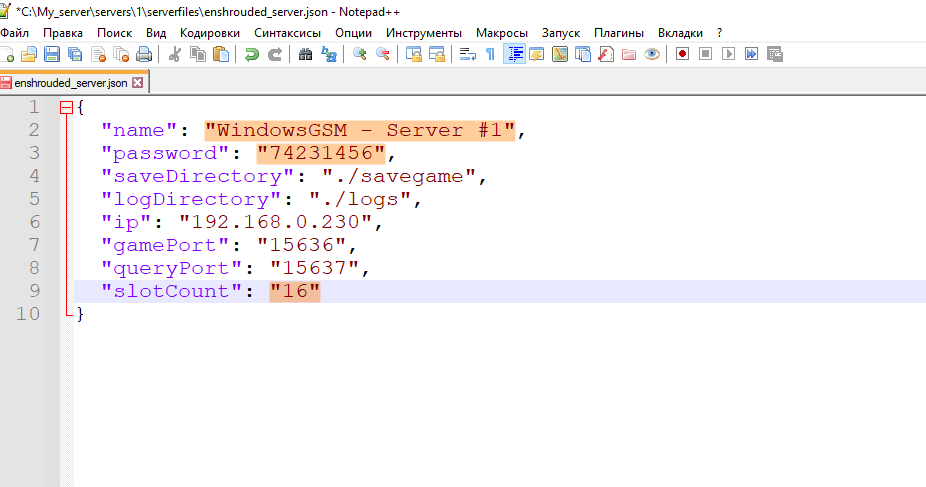Open the Макросы menu
Screen dimensions: 926x487
coord(502,33)
